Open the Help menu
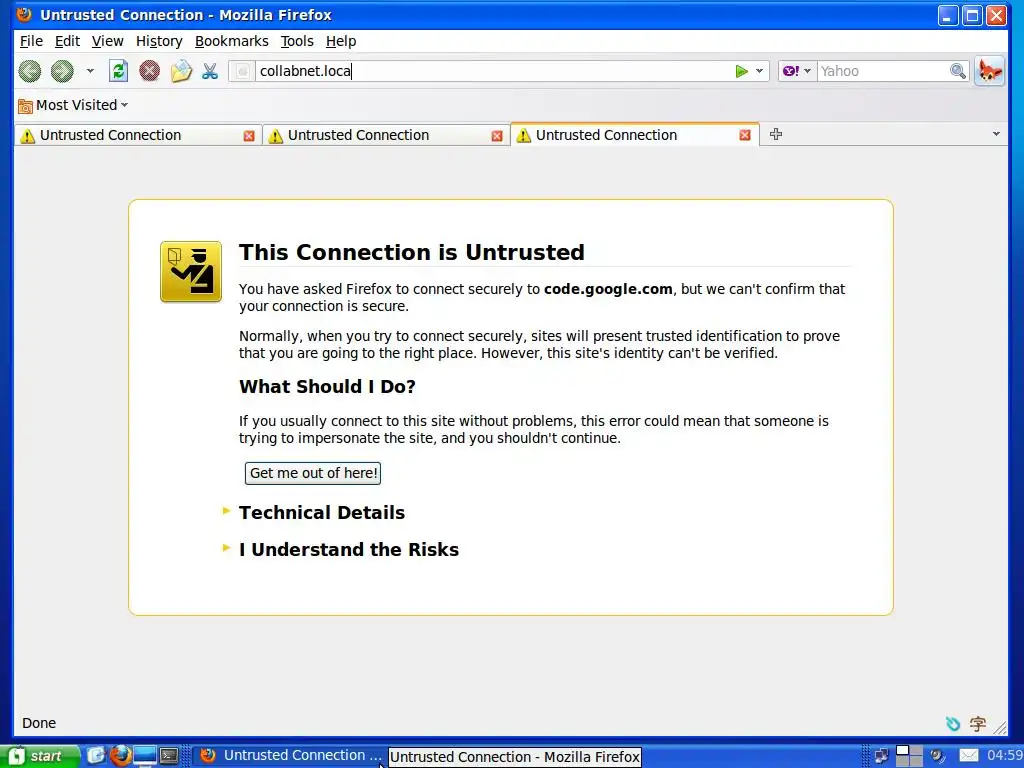The width and height of the screenshot is (1024, 768). click(x=341, y=41)
